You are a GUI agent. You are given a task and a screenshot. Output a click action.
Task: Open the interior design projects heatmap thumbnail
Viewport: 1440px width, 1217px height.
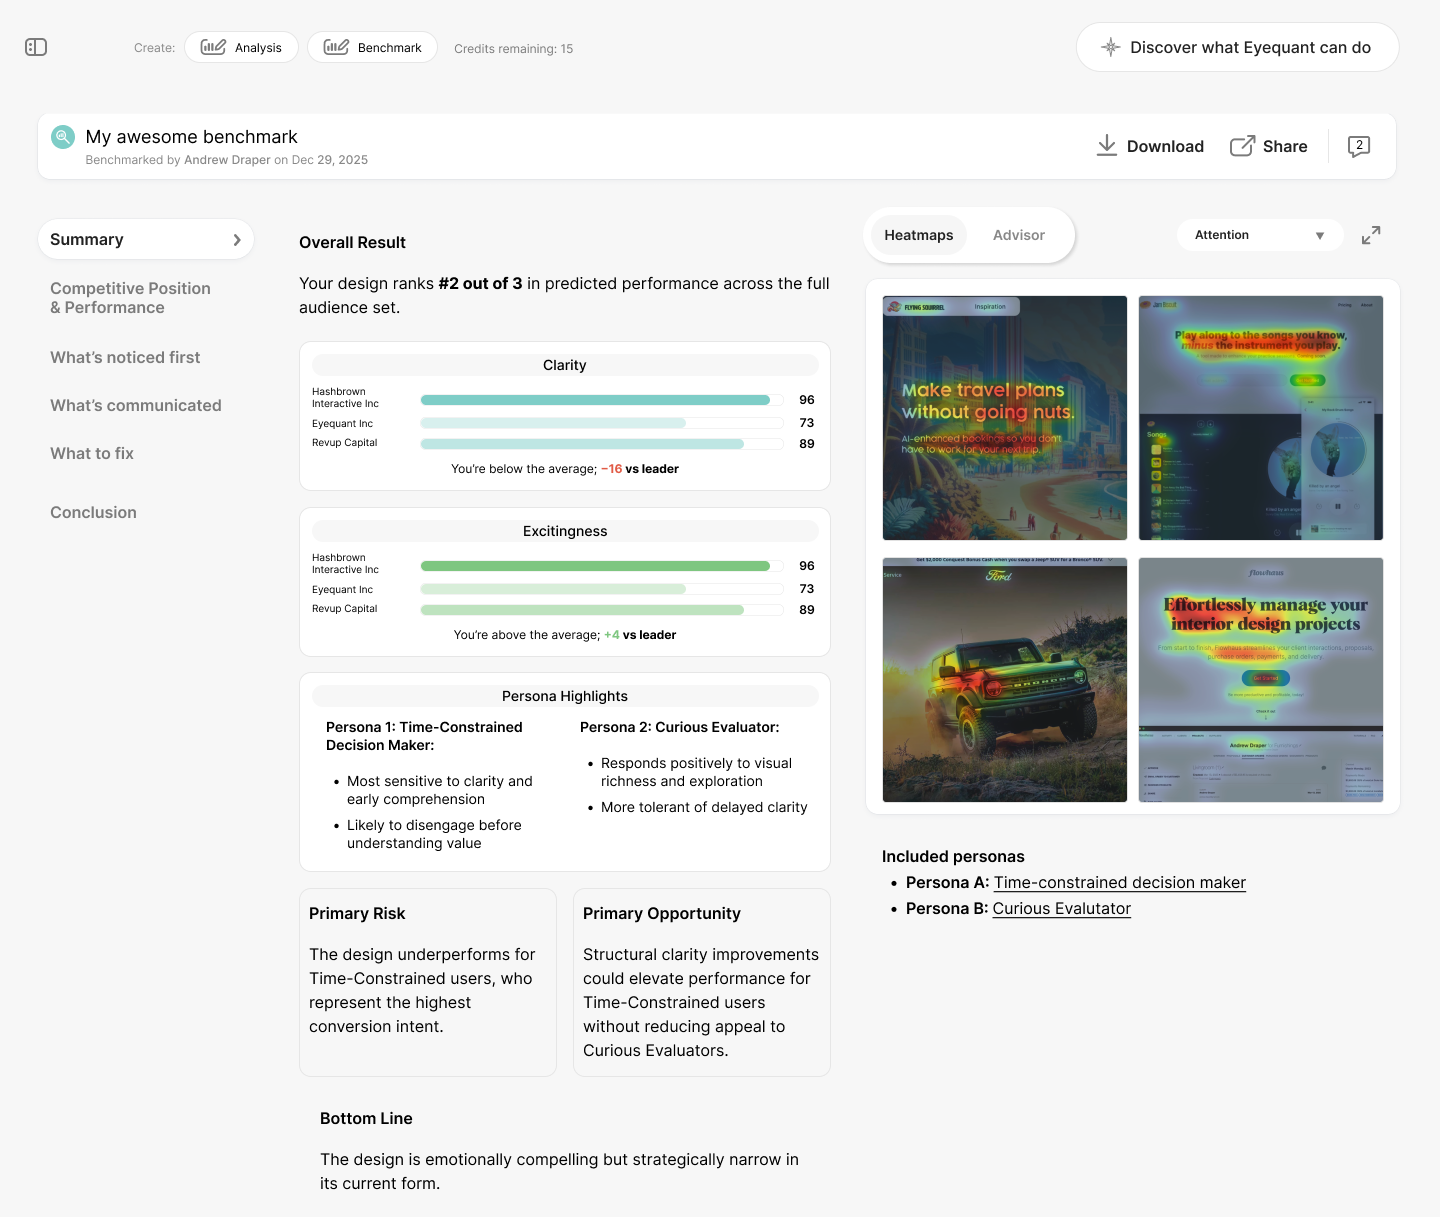coord(1261,680)
